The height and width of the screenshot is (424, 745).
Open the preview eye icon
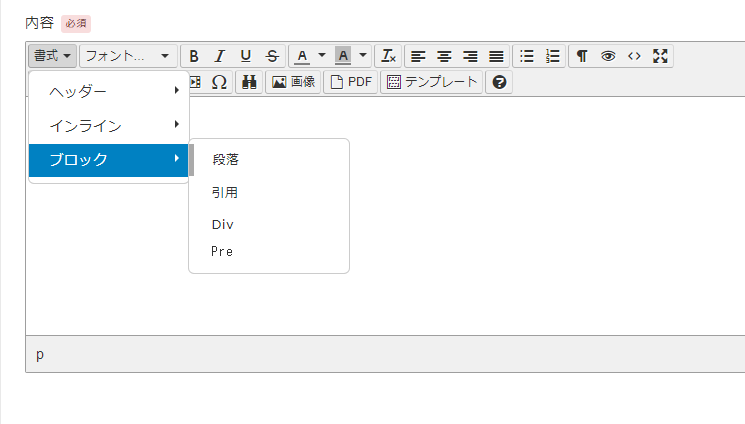coord(608,56)
